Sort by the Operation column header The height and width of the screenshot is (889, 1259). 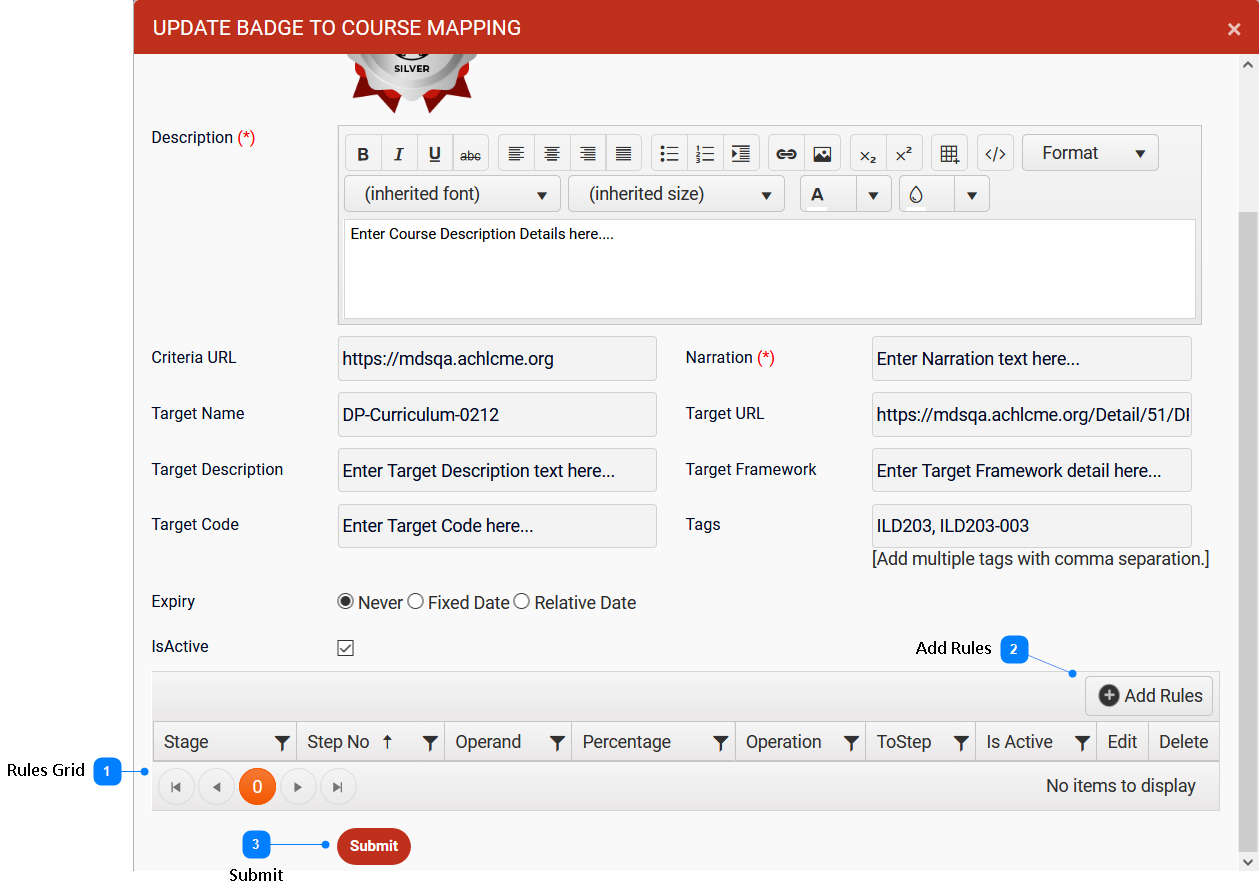pyautogui.click(x=784, y=742)
